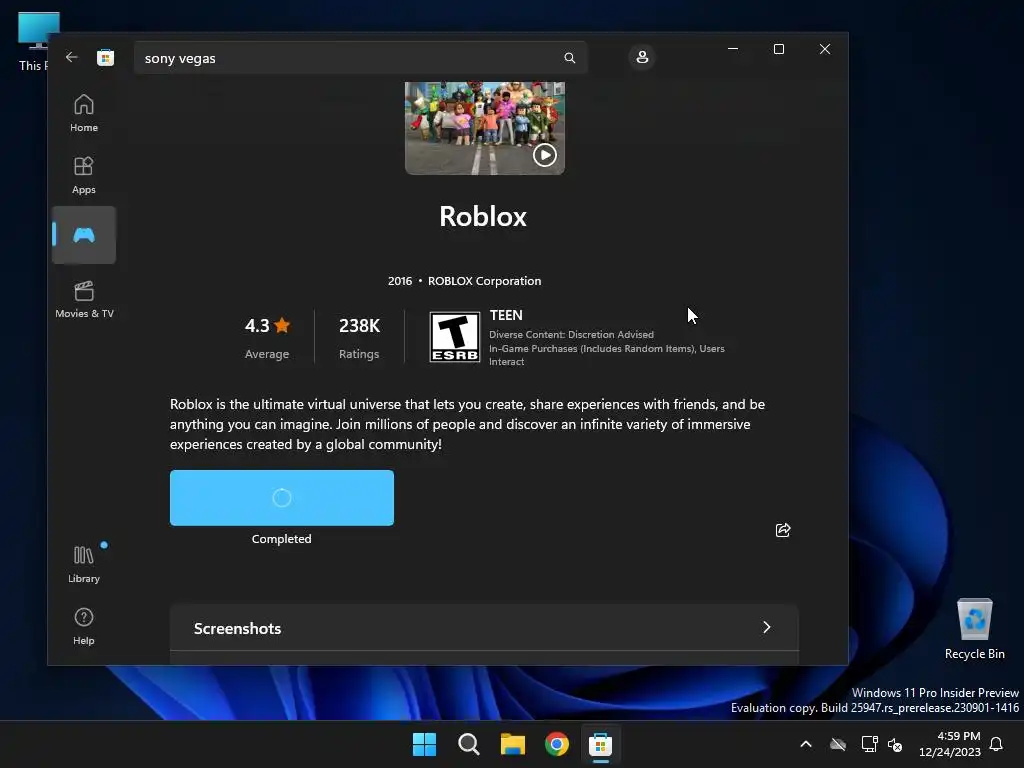Click the search magnifier in the search box
1024x768 pixels.
coord(569,58)
